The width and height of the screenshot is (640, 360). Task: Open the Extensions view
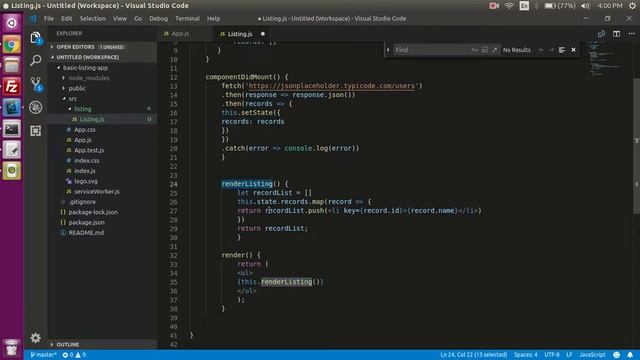(x=36, y=131)
